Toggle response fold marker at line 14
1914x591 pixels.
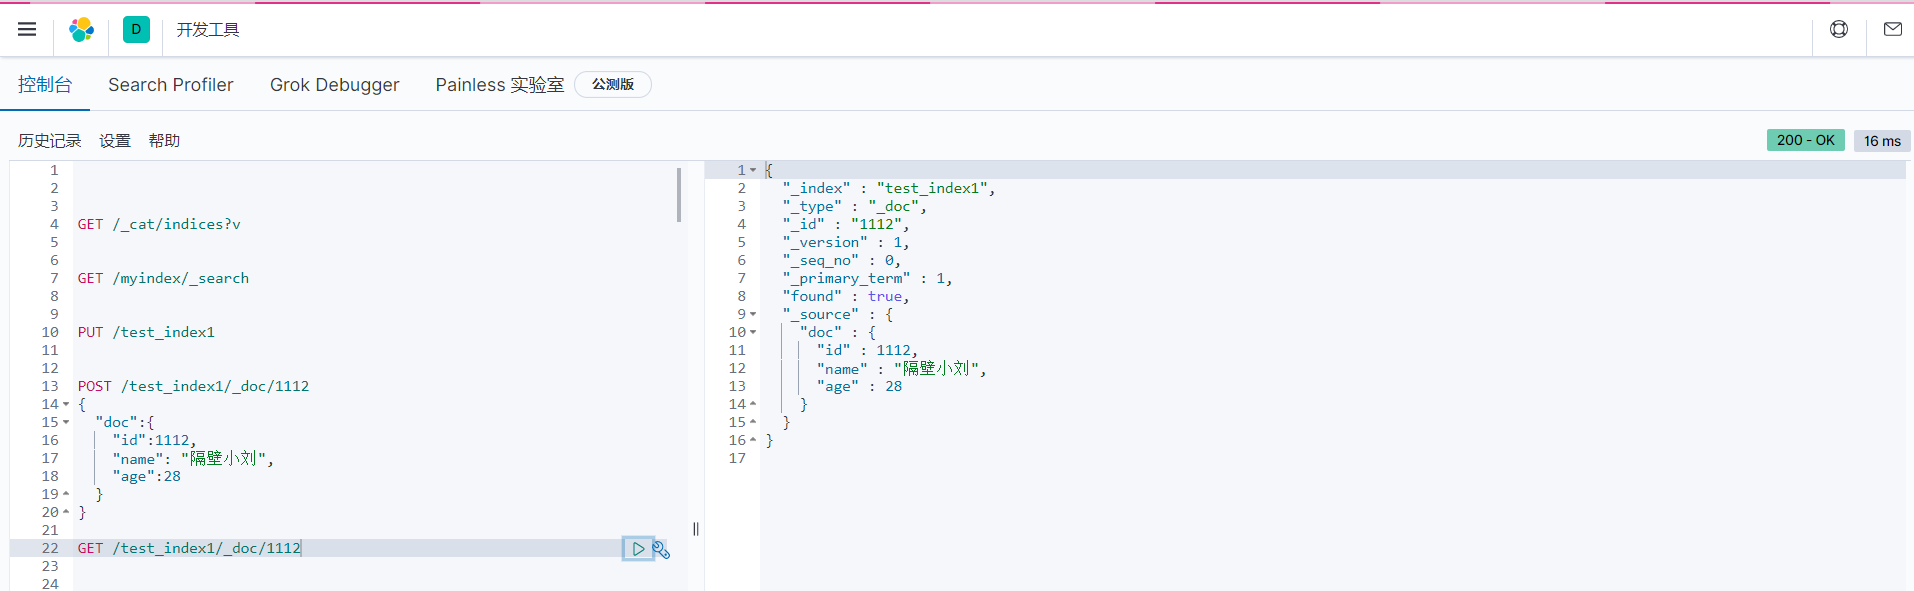(753, 404)
